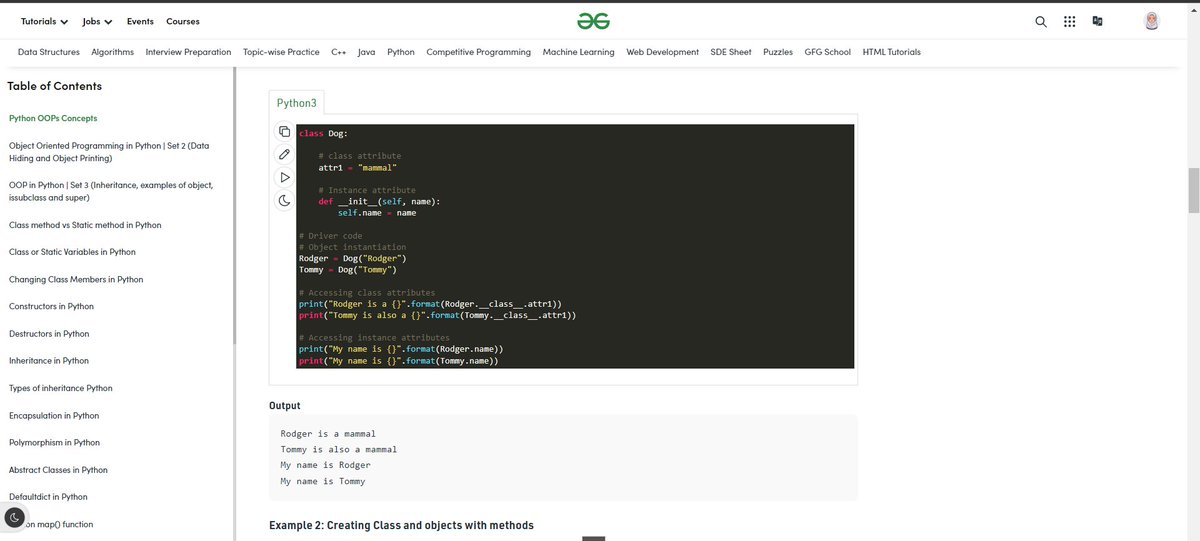Screen dimensions: 1200x541
Task: Open C++ in navigation bar
Action: (339, 52)
